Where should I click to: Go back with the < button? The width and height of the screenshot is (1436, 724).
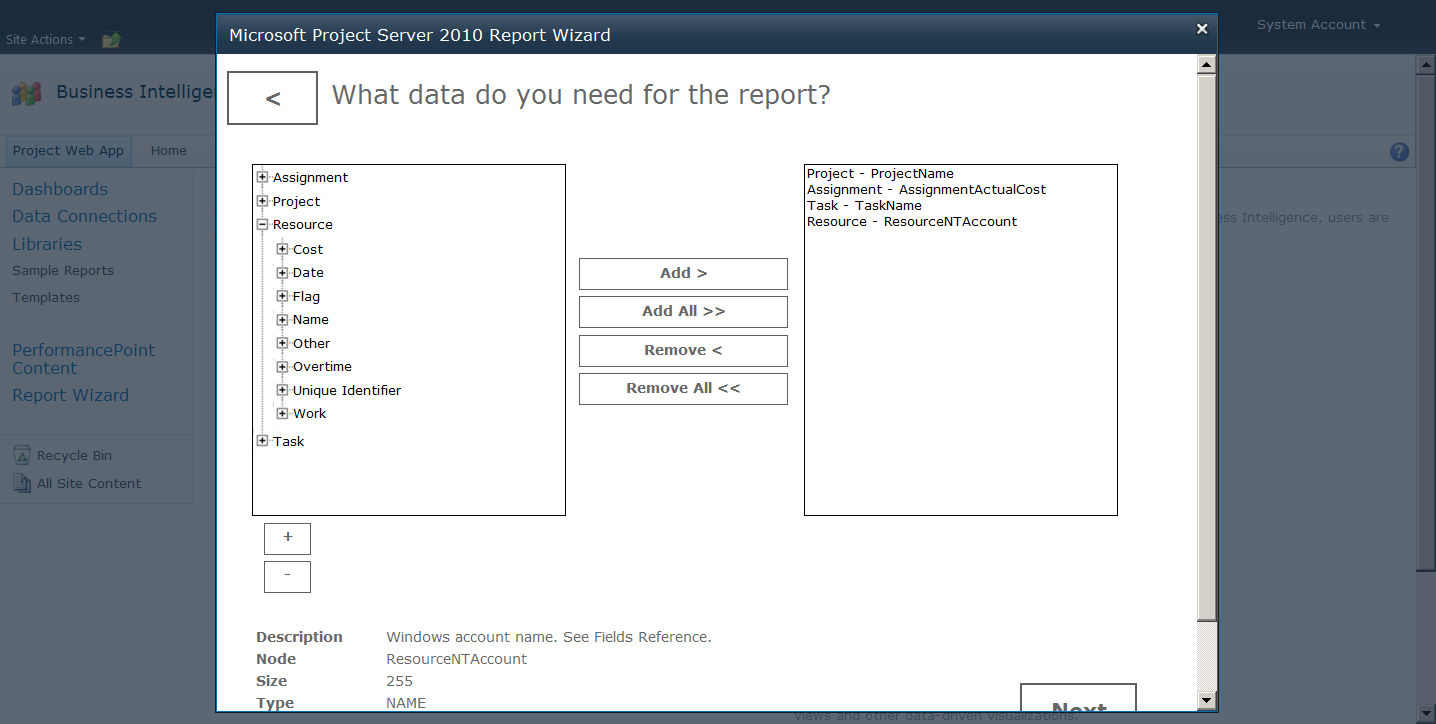tap(272, 98)
